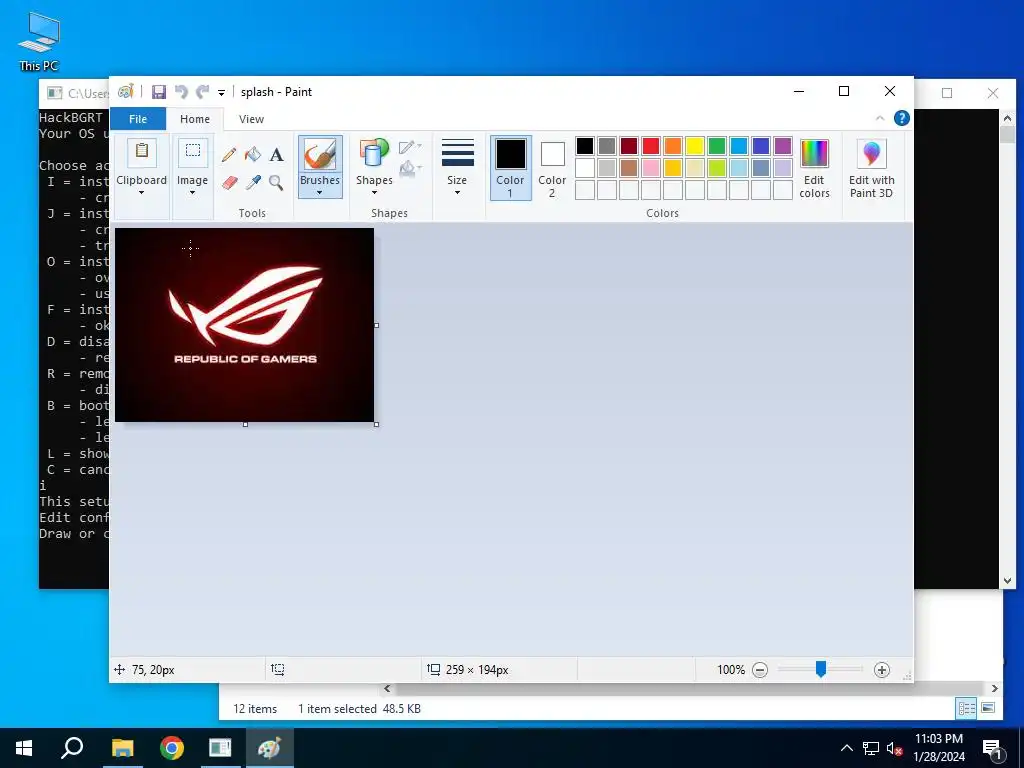Switch to details view in Explorer window
The height and width of the screenshot is (768, 1024).
click(967, 708)
